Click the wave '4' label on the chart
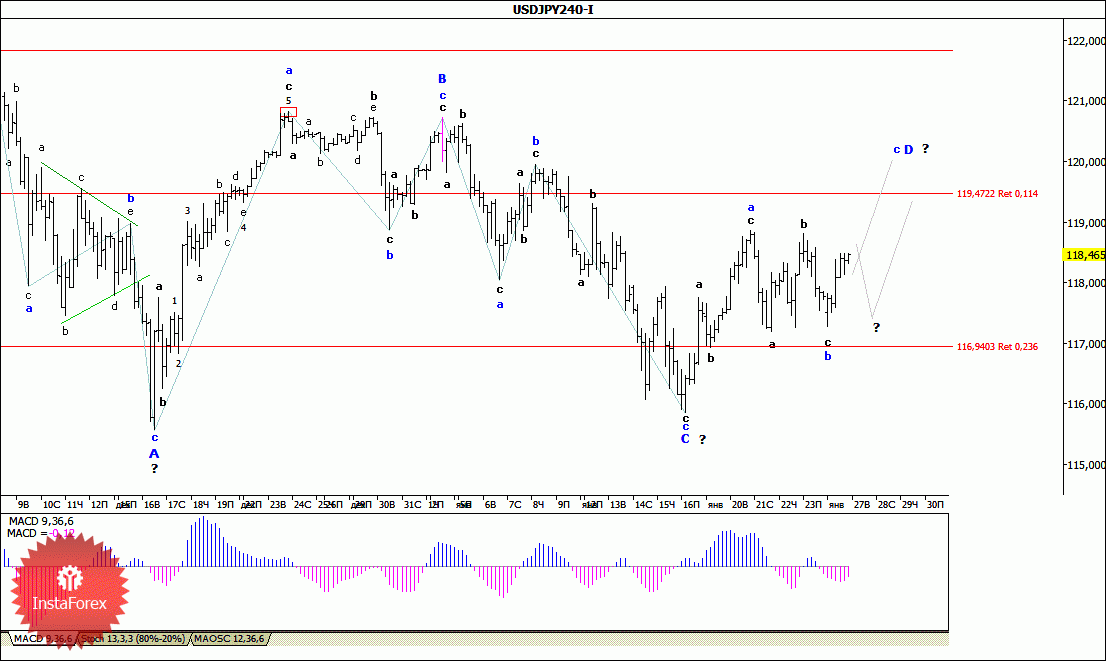The width and height of the screenshot is (1106, 661). click(243, 227)
